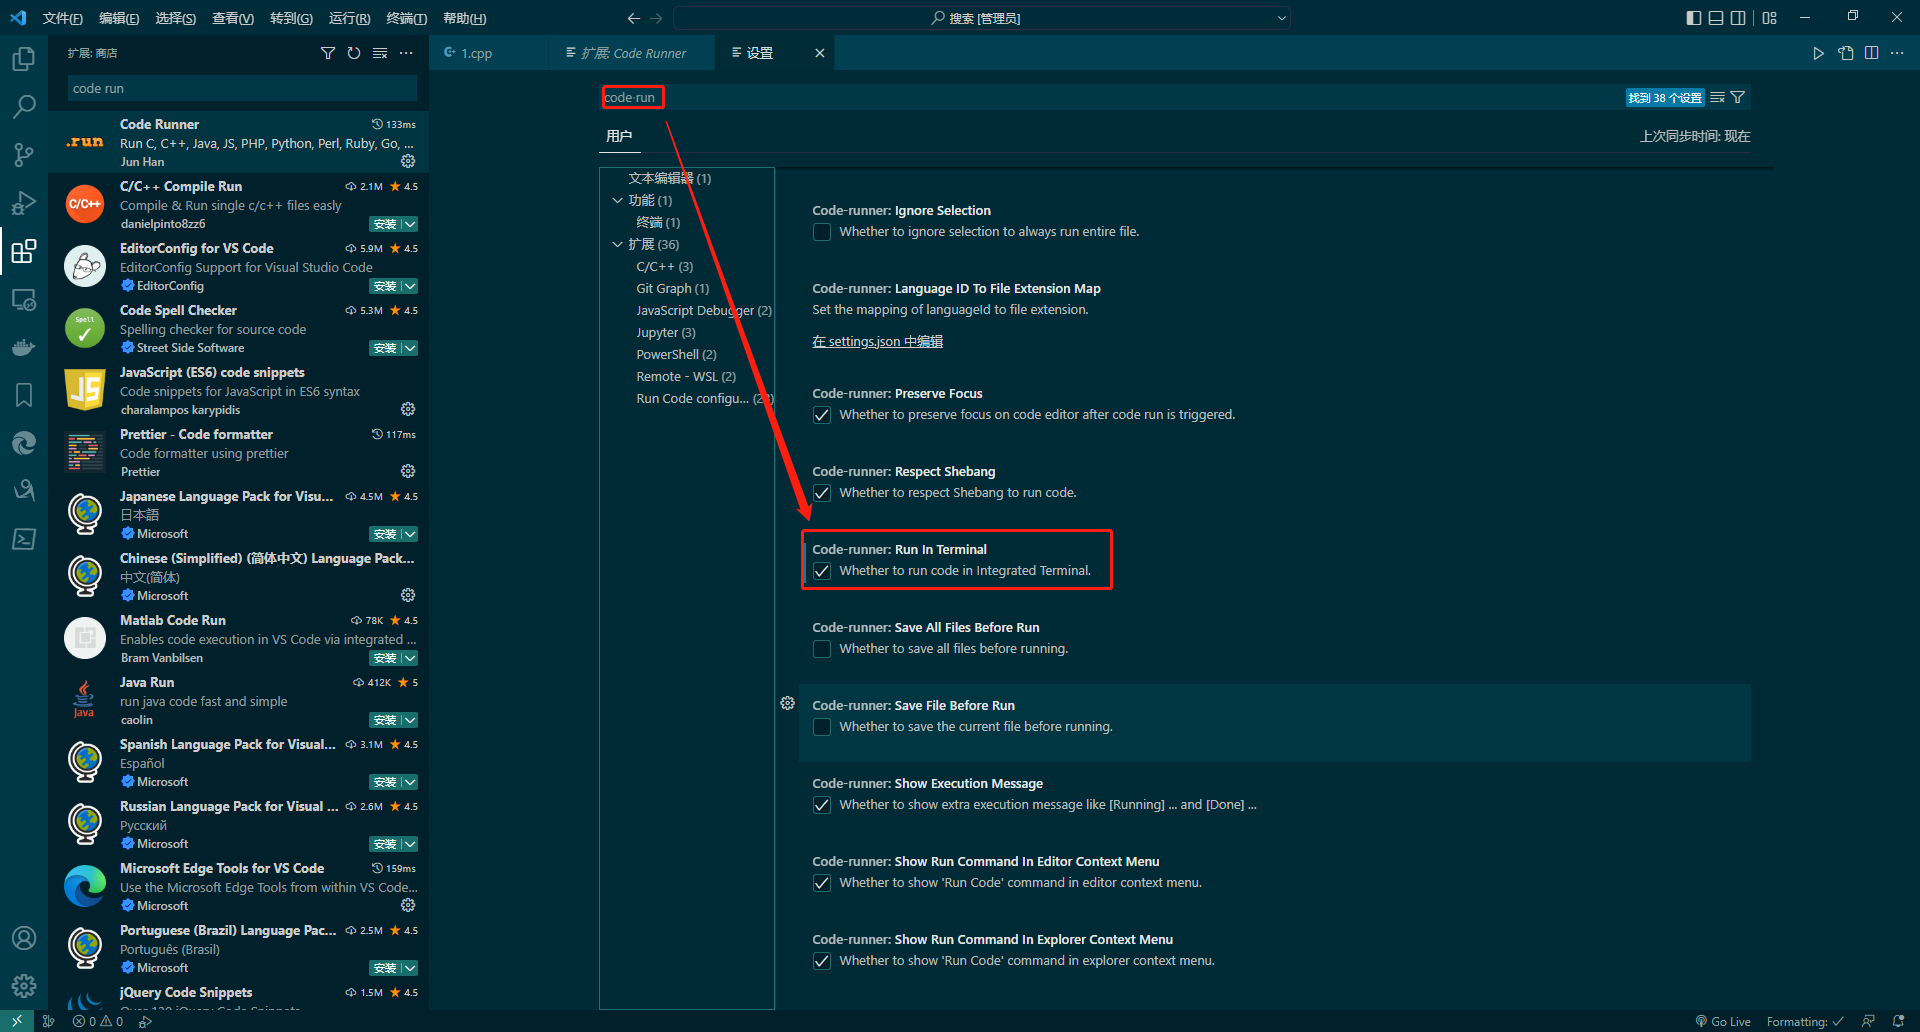Open the 文件 menu
1920x1032 pixels.
(62, 18)
